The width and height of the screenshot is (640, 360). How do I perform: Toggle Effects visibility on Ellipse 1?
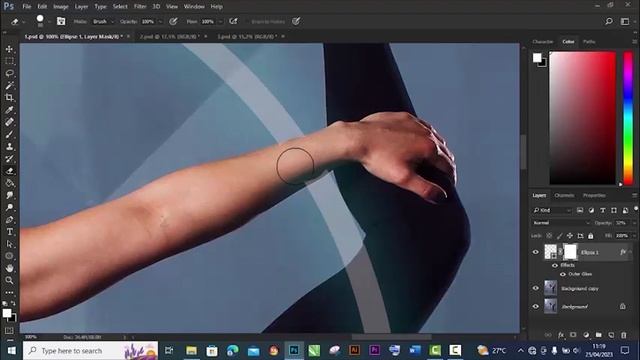[555, 265]
